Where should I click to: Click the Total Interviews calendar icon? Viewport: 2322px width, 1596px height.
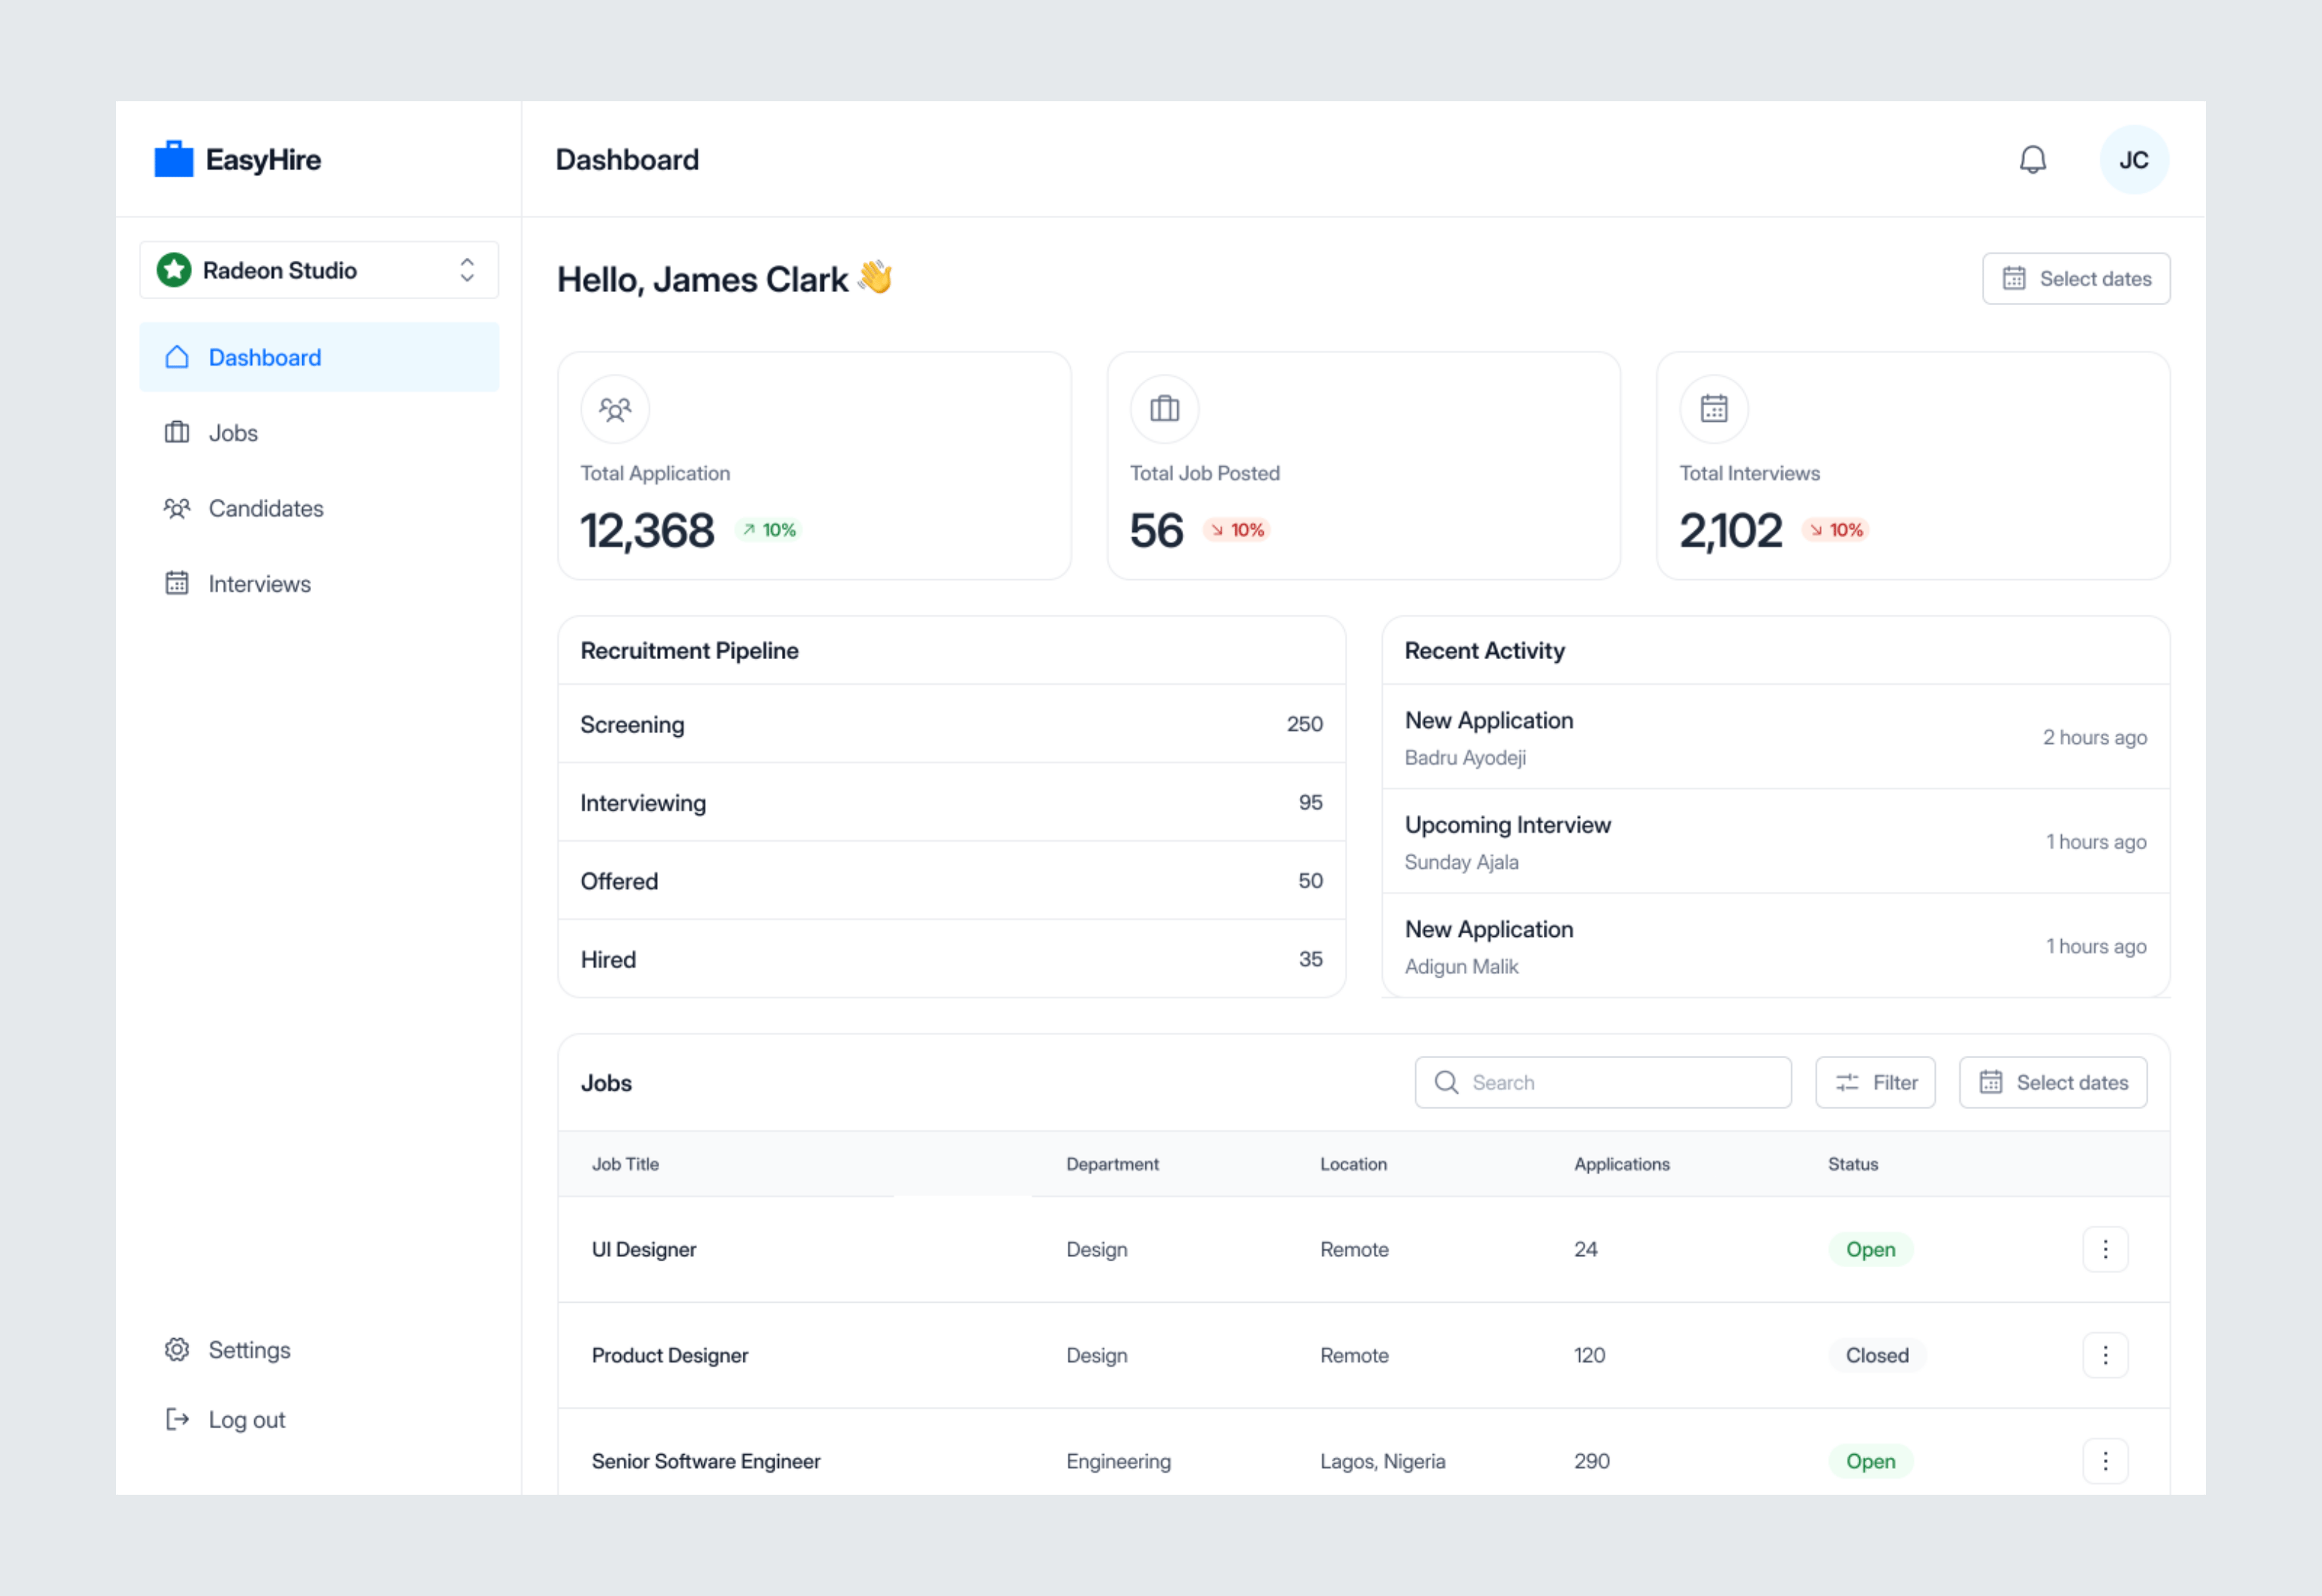pyautogui.click(x=1714, y=409)
